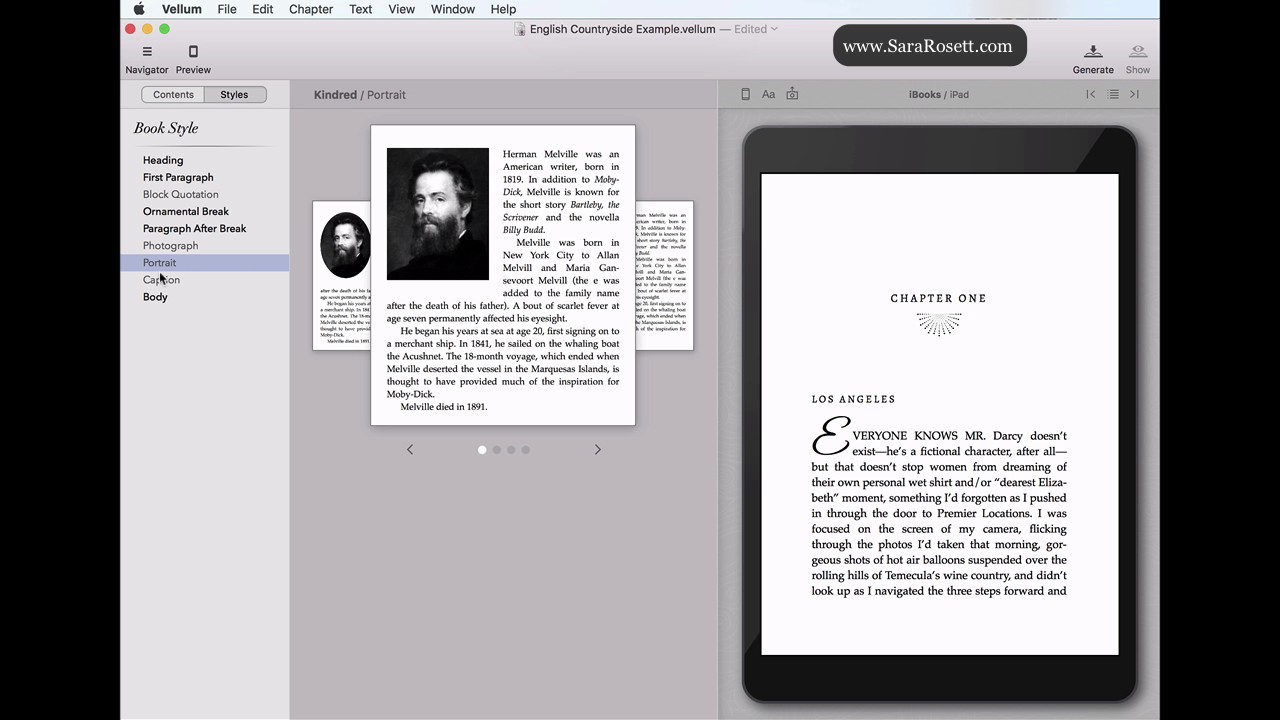Select the Portrait style row
1280x720 pixels.
tap(205, 262)
